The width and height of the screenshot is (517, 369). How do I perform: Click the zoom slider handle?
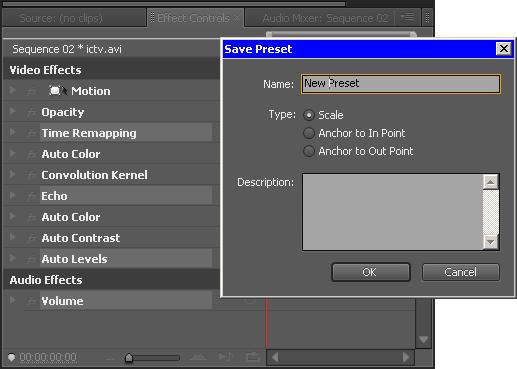click(129, 358)
